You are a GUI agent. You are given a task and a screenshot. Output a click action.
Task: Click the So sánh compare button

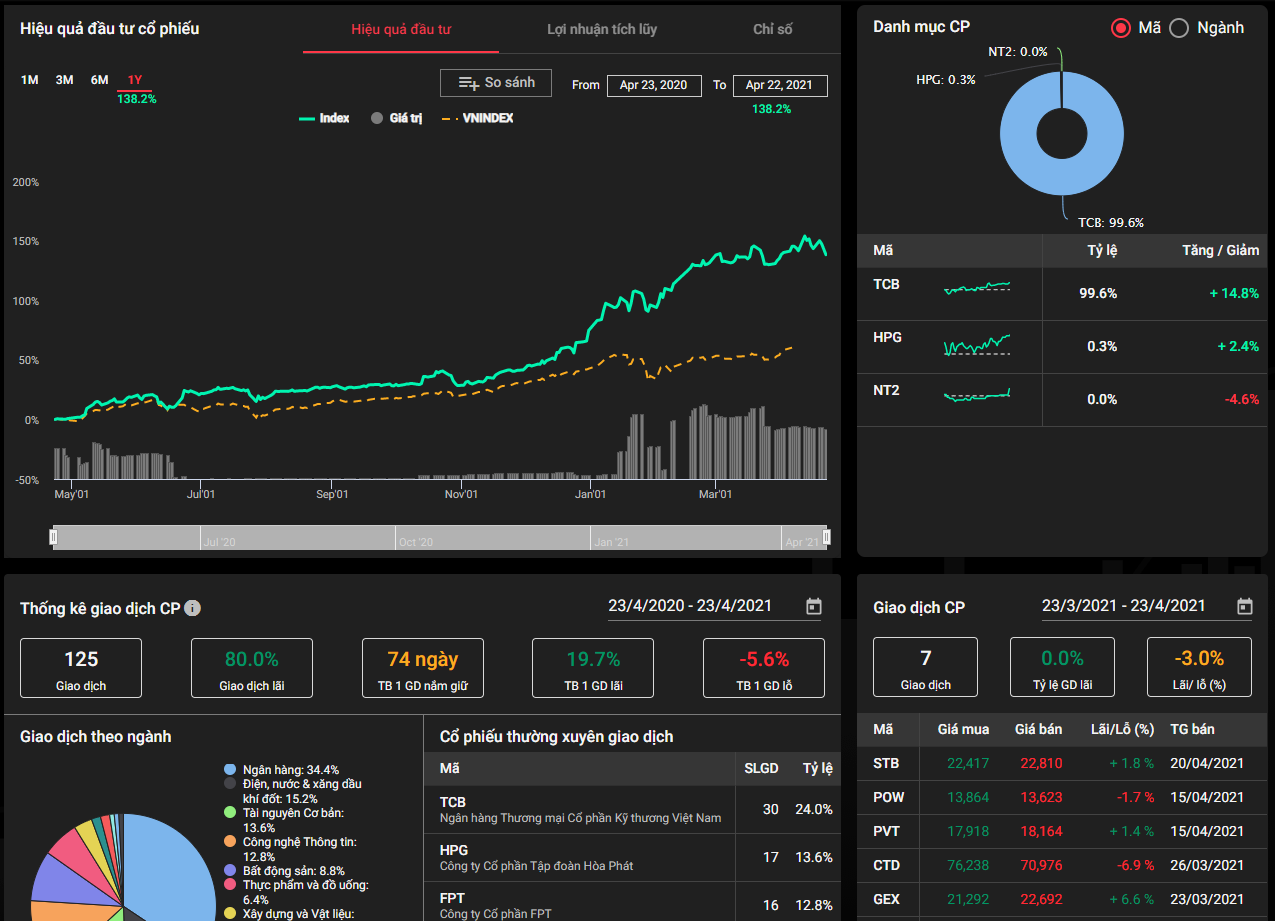click(x=496, y=83)
